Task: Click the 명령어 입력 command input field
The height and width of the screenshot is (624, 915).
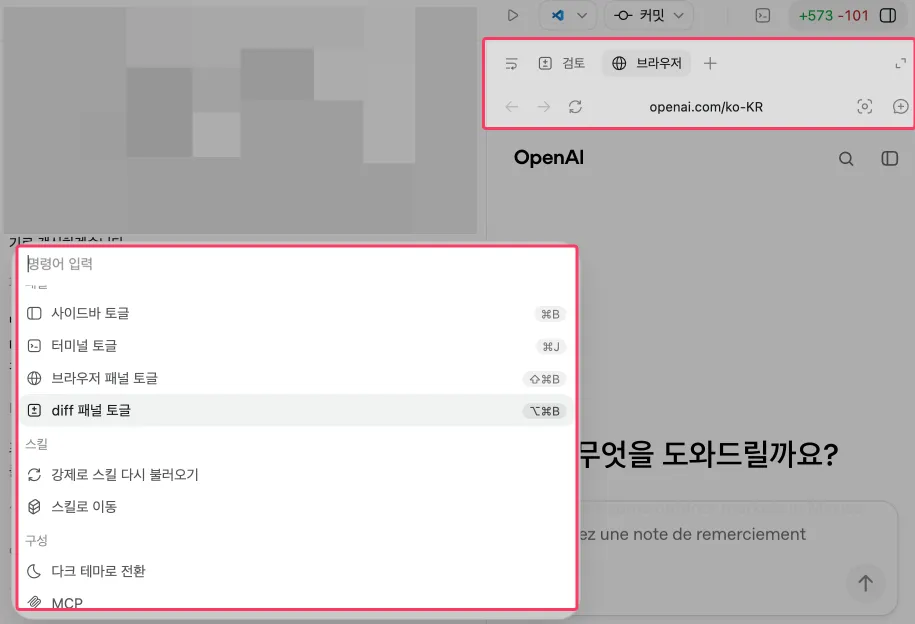Action: 150,263
